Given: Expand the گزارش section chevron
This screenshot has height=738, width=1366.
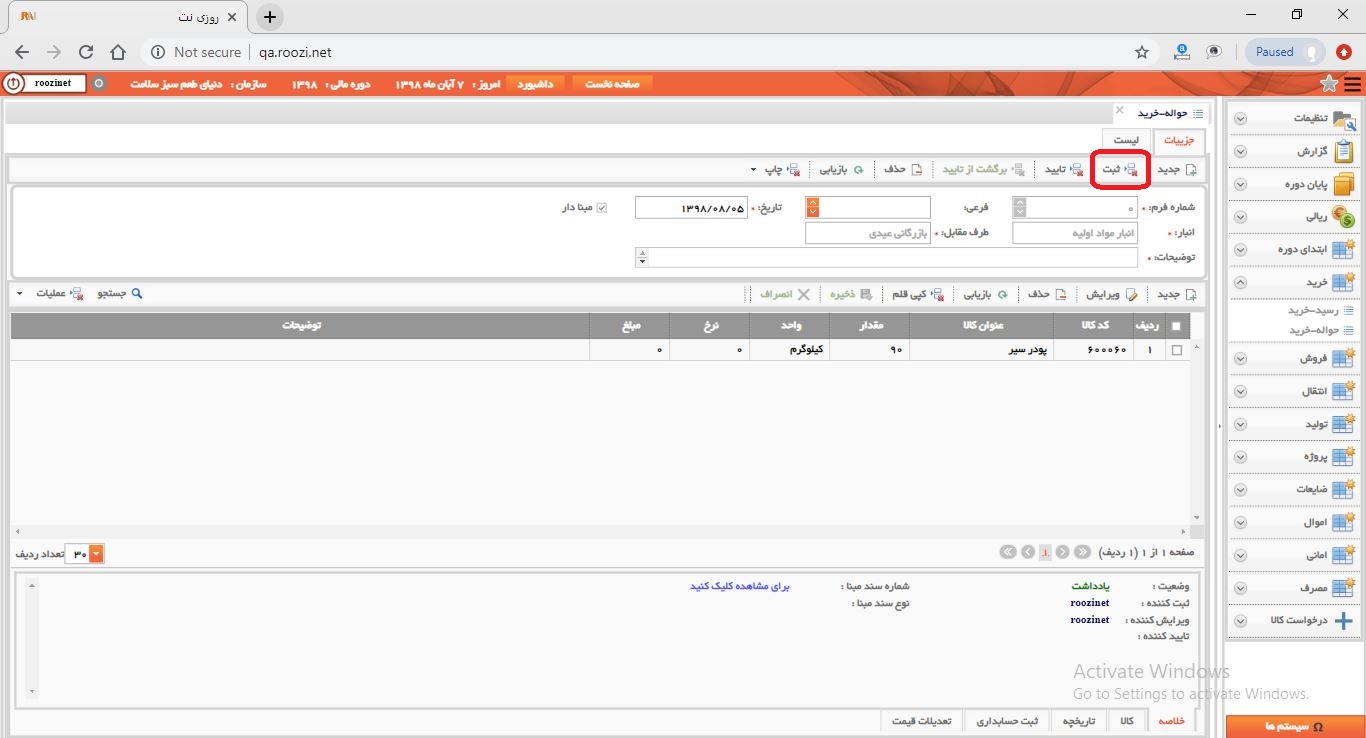Looking at the screenshot, I should 1240,152.
